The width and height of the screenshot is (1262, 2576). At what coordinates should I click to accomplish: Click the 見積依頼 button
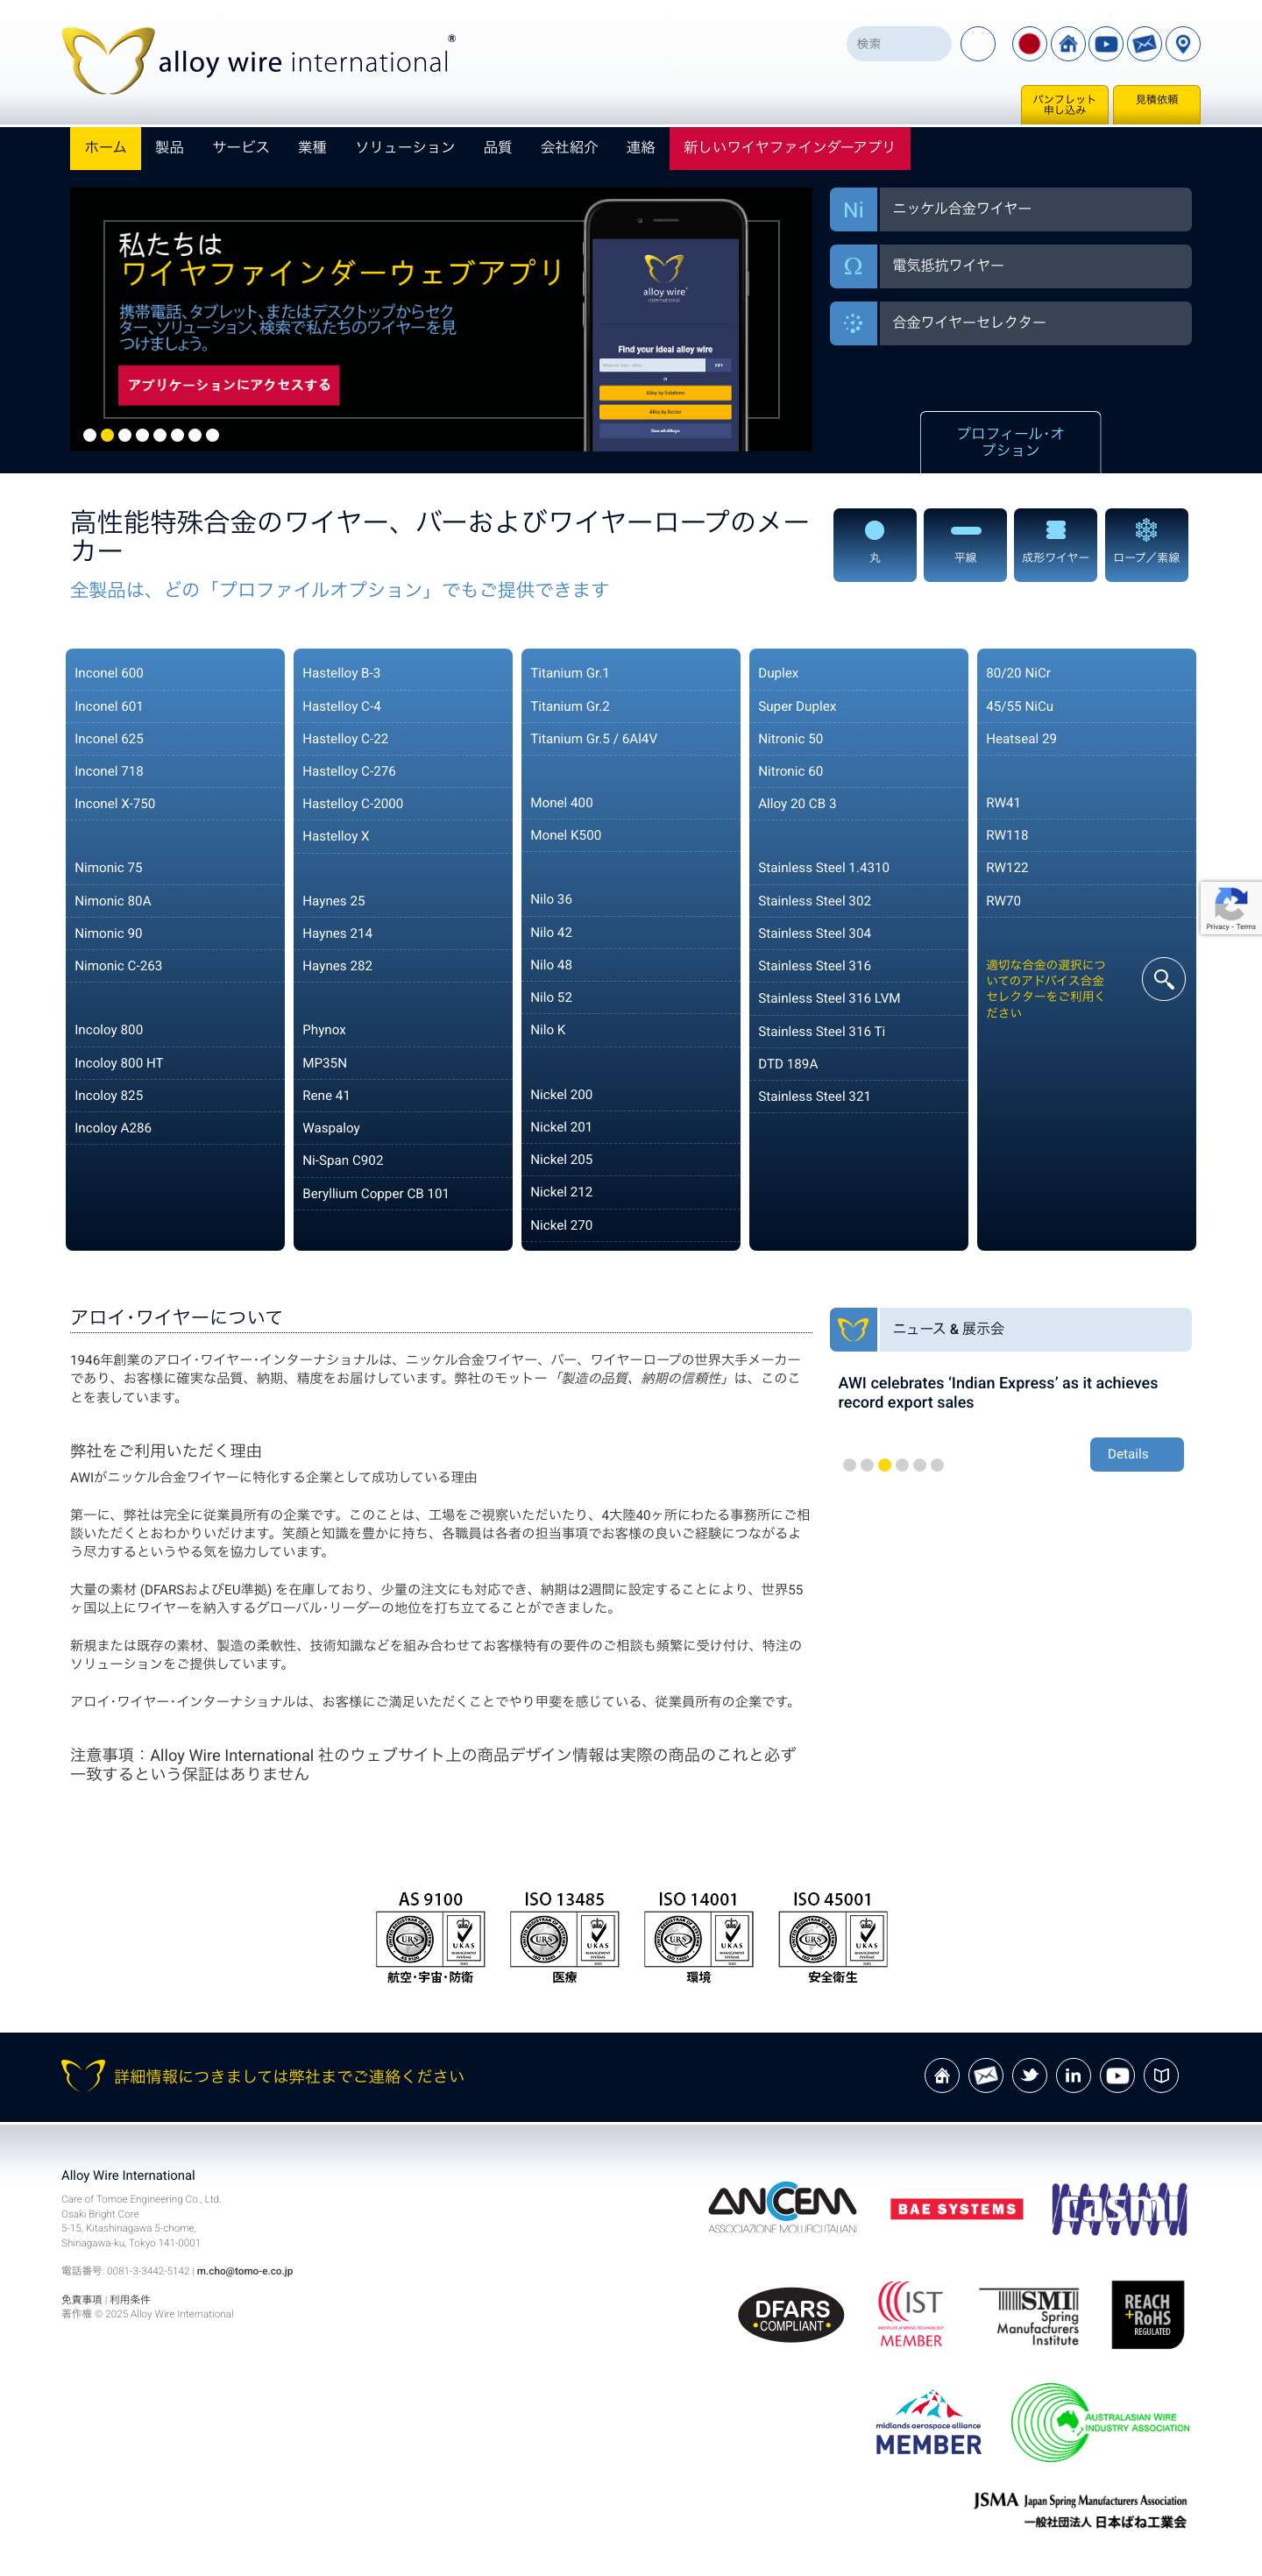tap(1156, 104)
